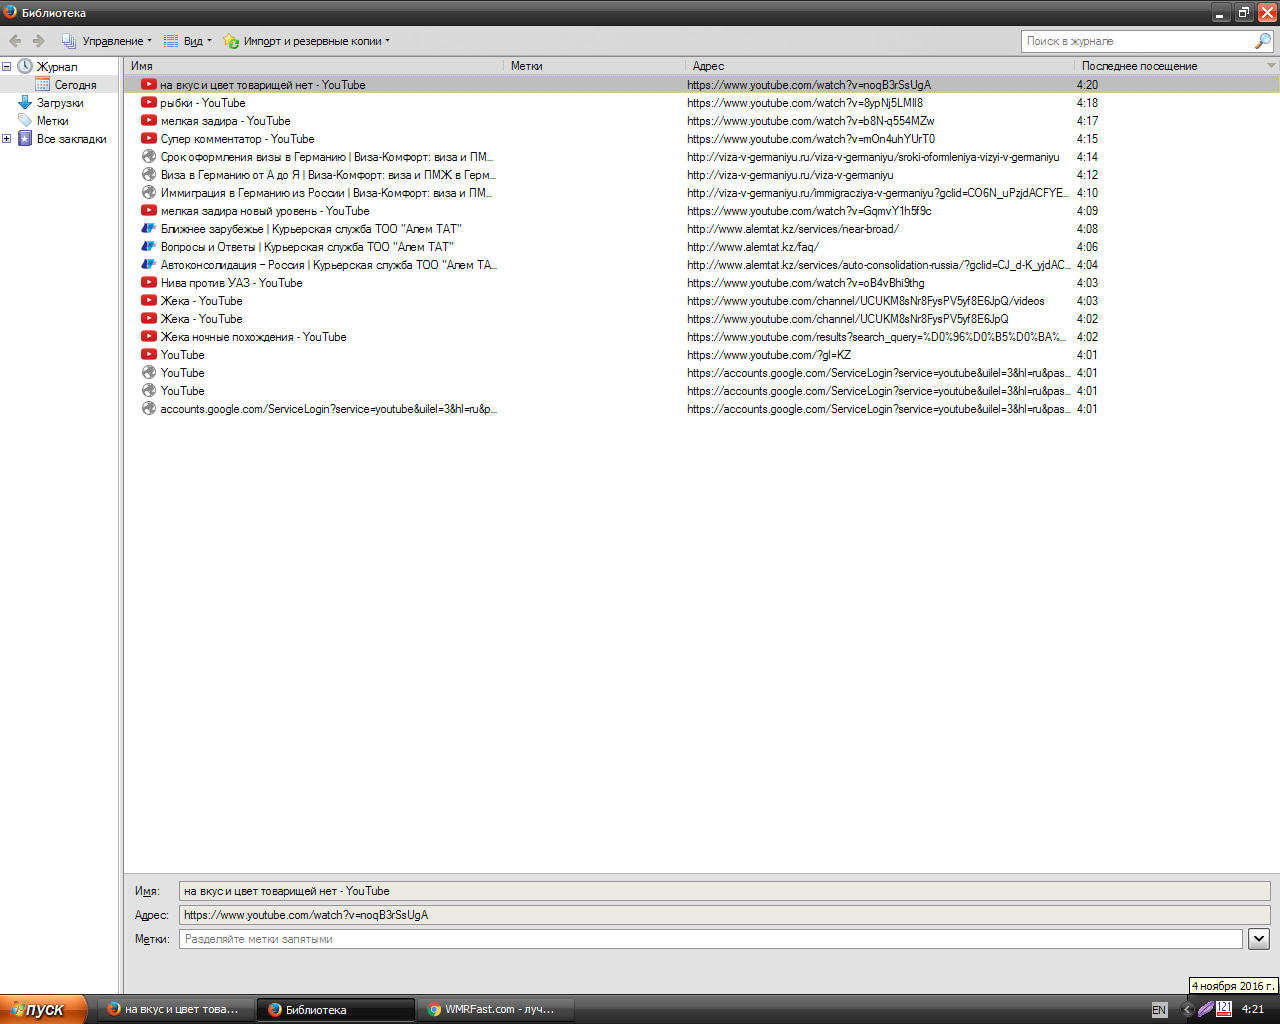
Task: Select 'Вопросы и Ответы' entry
Action: pos(702,247)
